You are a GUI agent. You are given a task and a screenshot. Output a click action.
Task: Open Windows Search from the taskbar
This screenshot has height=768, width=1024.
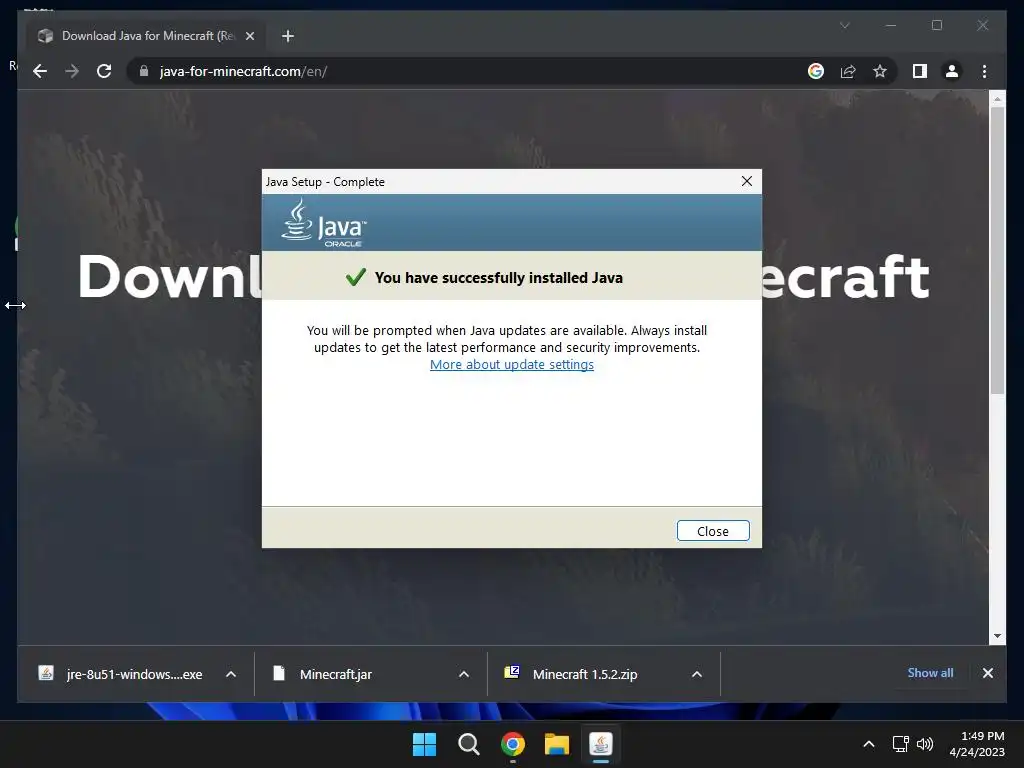tap(468, 744)
